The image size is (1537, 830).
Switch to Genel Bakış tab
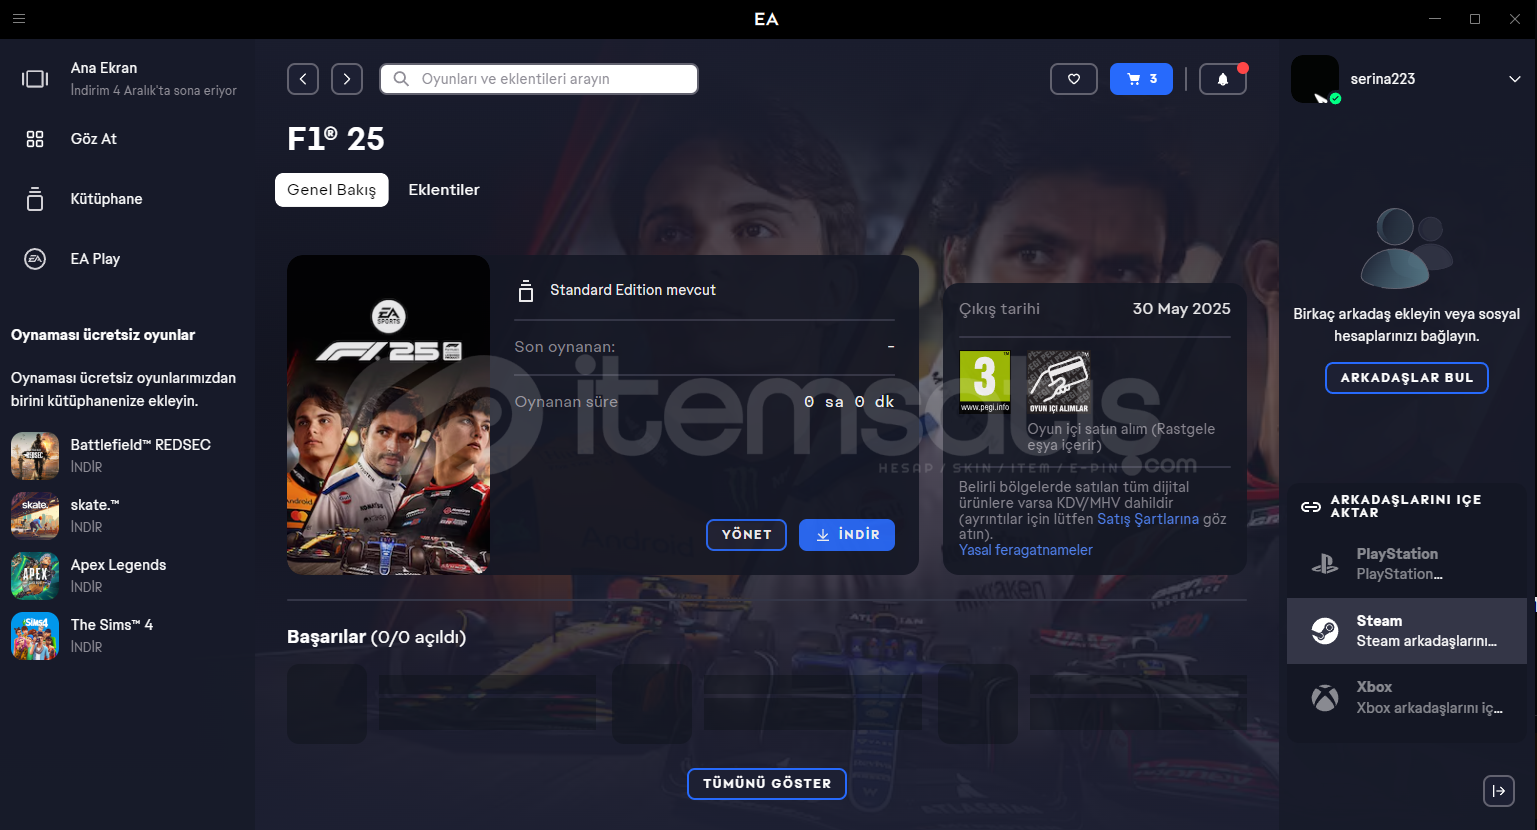[x=332, y=190]
